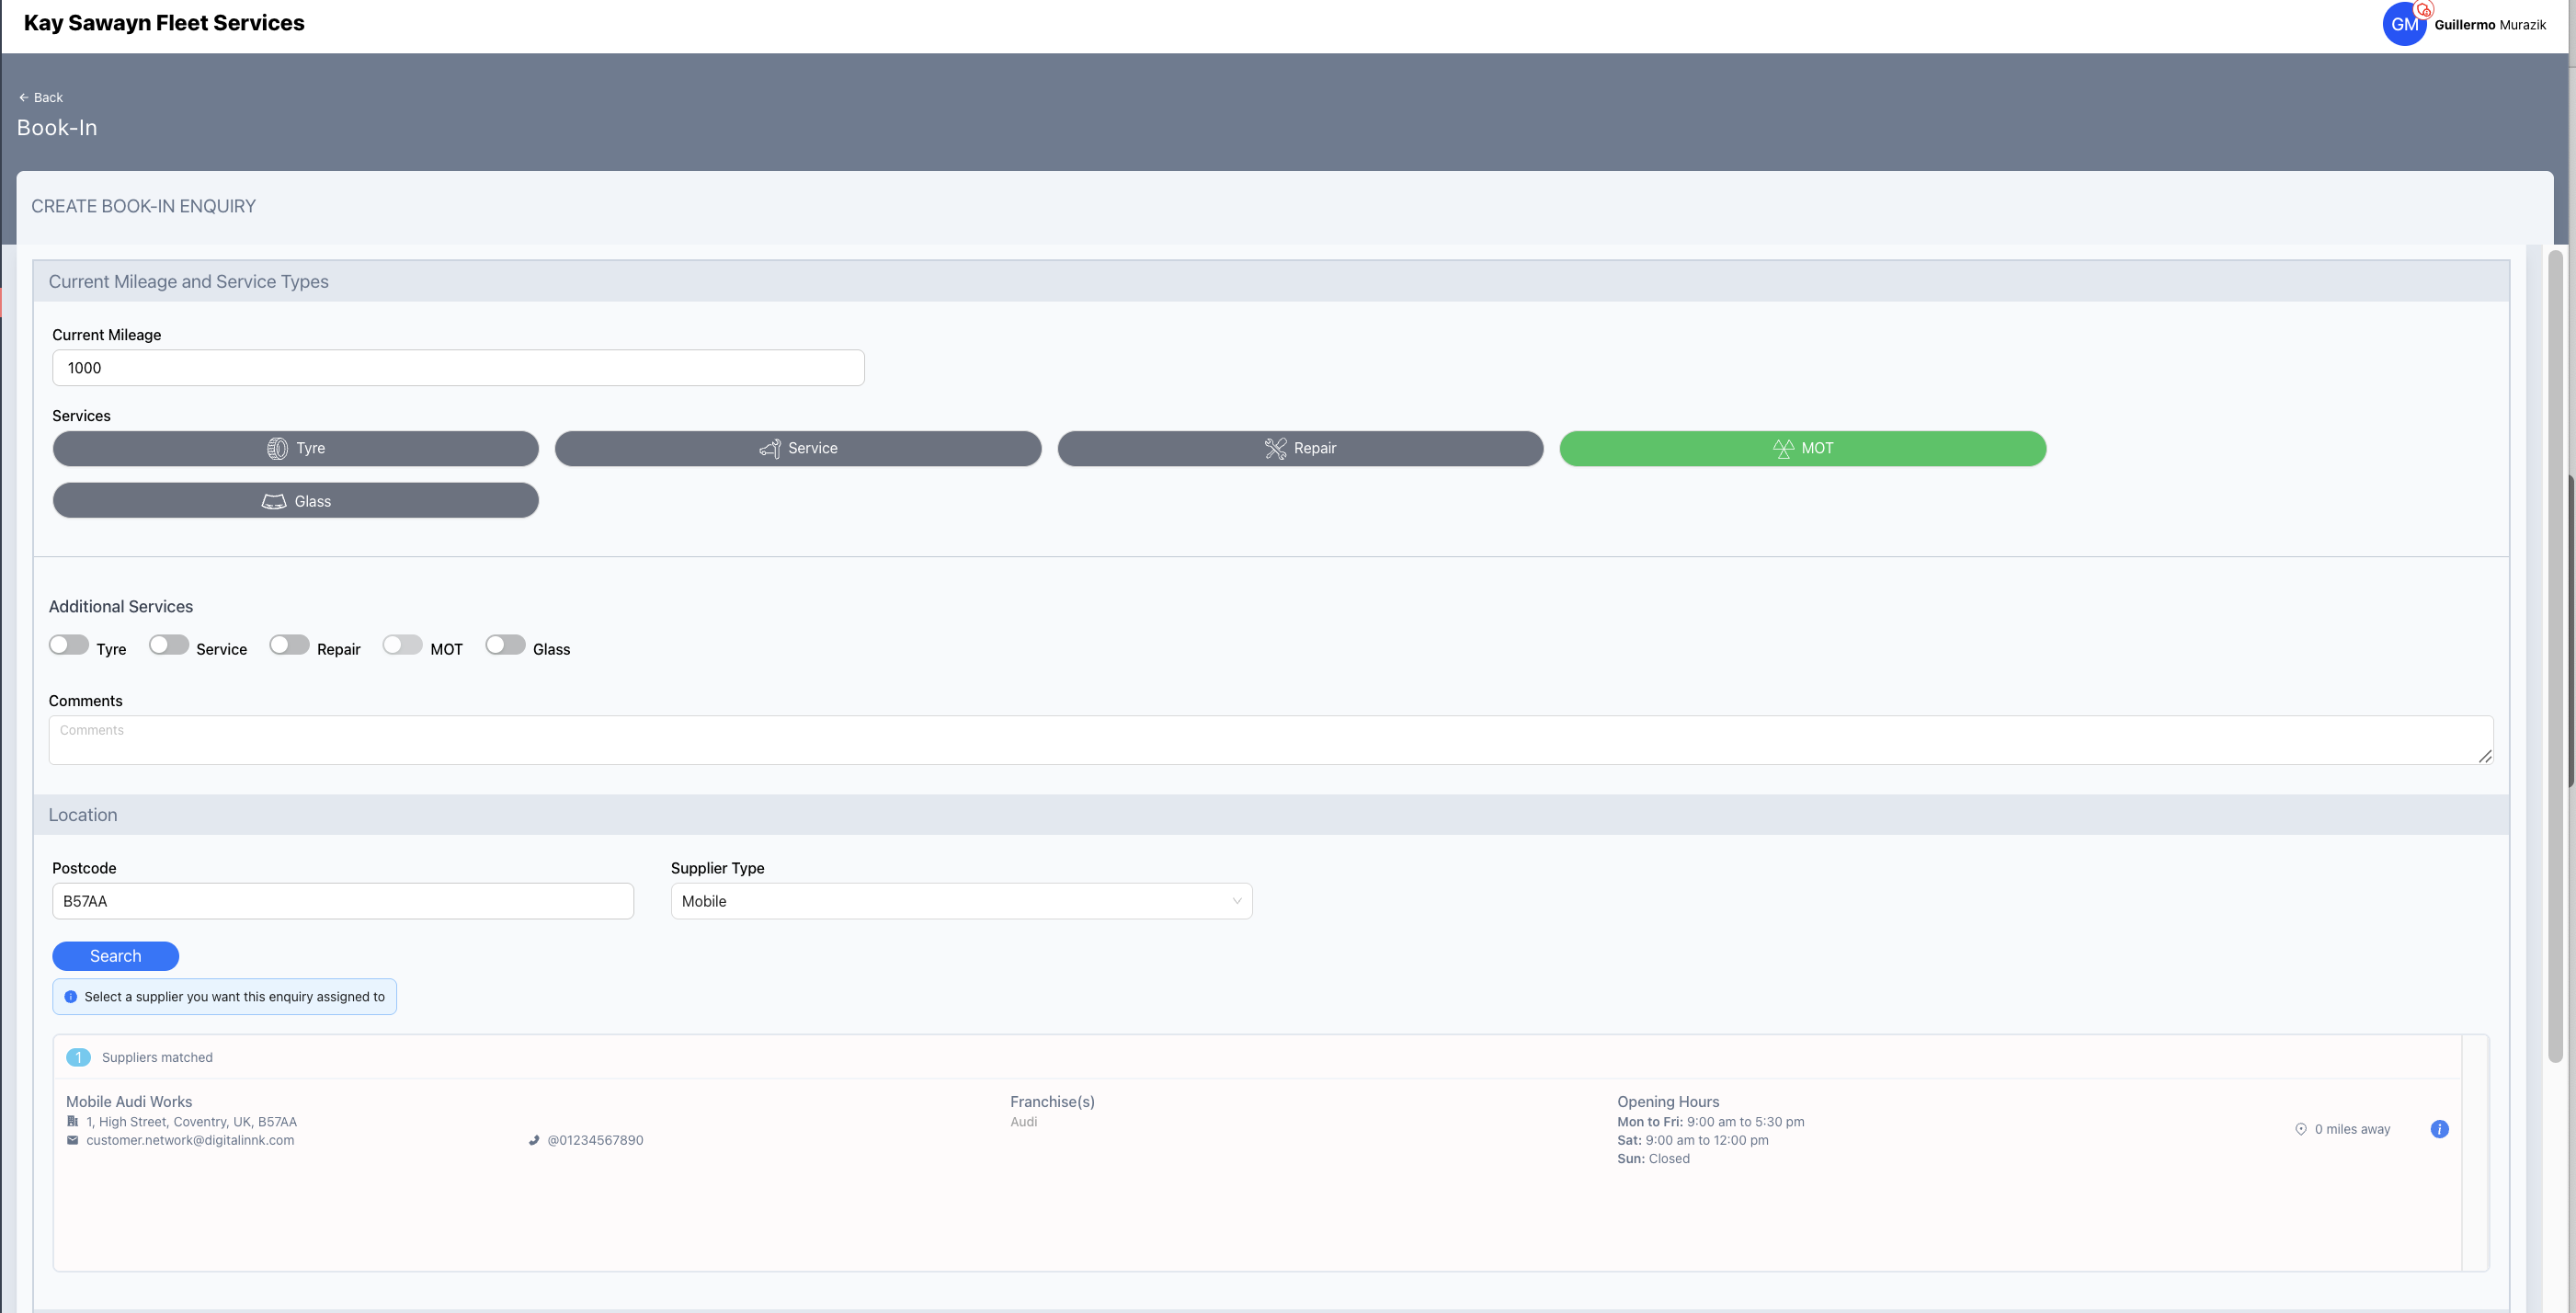This screenshot has height=1313, width=2576.
Task: Click the supplier phone handset icon
Action: point(534,1140)
